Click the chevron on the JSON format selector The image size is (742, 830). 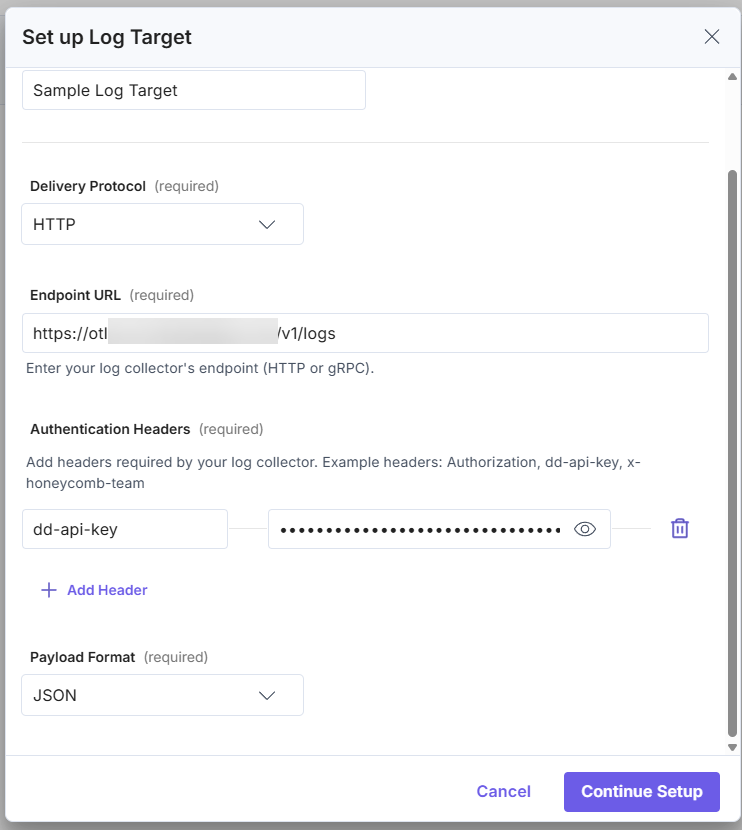(x=267, y=694)
